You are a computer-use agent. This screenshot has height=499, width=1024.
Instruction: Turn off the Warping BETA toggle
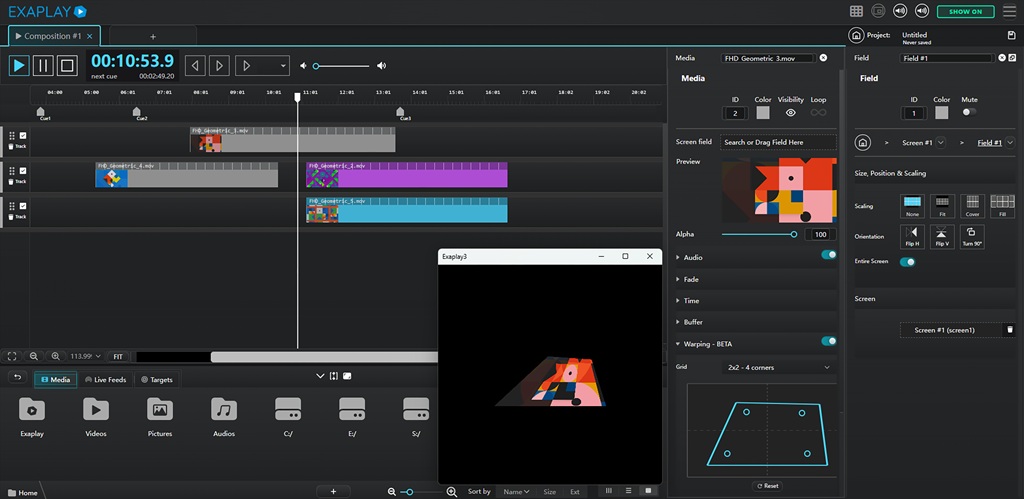click(x=828, y=341)
